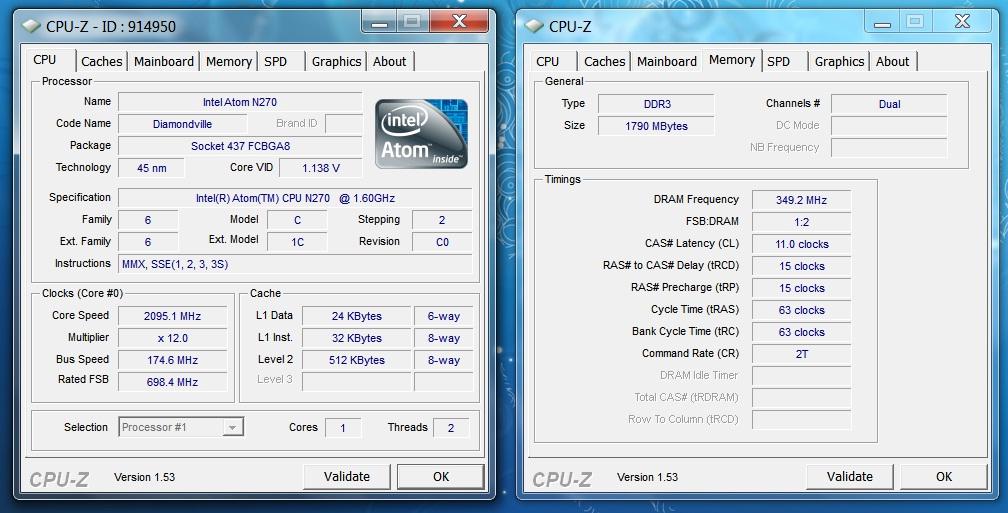Viewport: 1008px width, 513px height.
Task: Click the Command Rate value '2T'
Action: coord(801,354)
